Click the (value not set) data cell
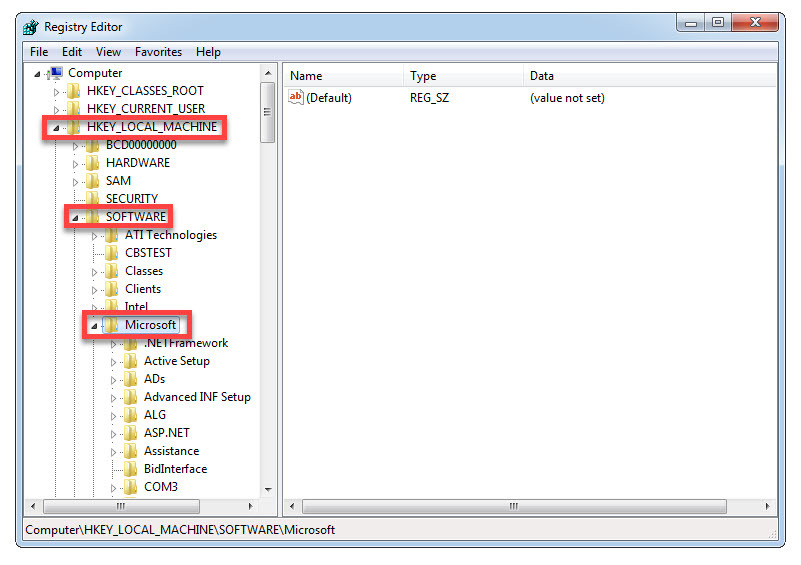The width and height of the screenshot is (801, 565). click(x=567, y=98)
